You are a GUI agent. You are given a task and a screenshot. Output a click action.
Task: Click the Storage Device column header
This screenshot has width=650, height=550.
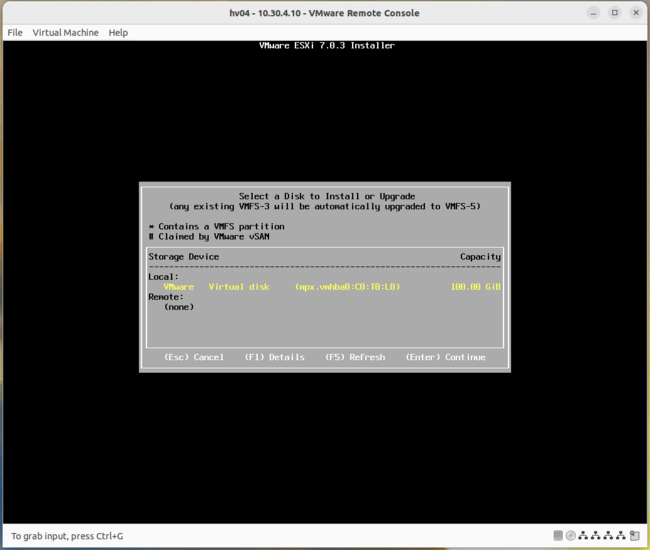click(184, 257)
